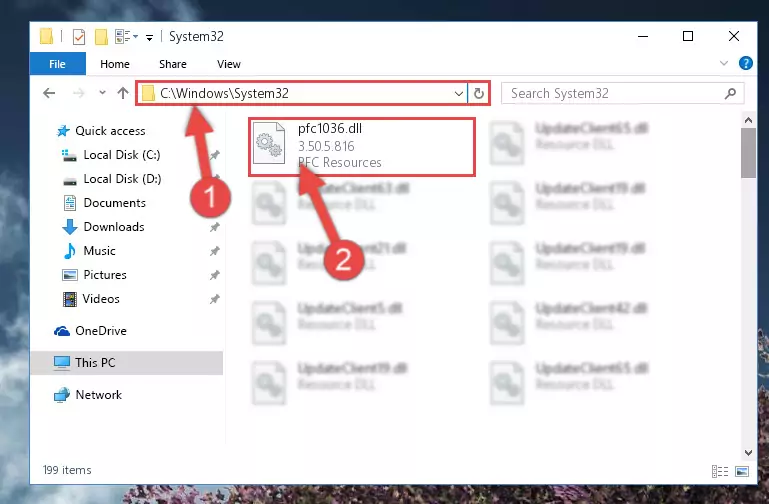
Task: Open Documents in the sidebar
Action: (x=114, y=203)
